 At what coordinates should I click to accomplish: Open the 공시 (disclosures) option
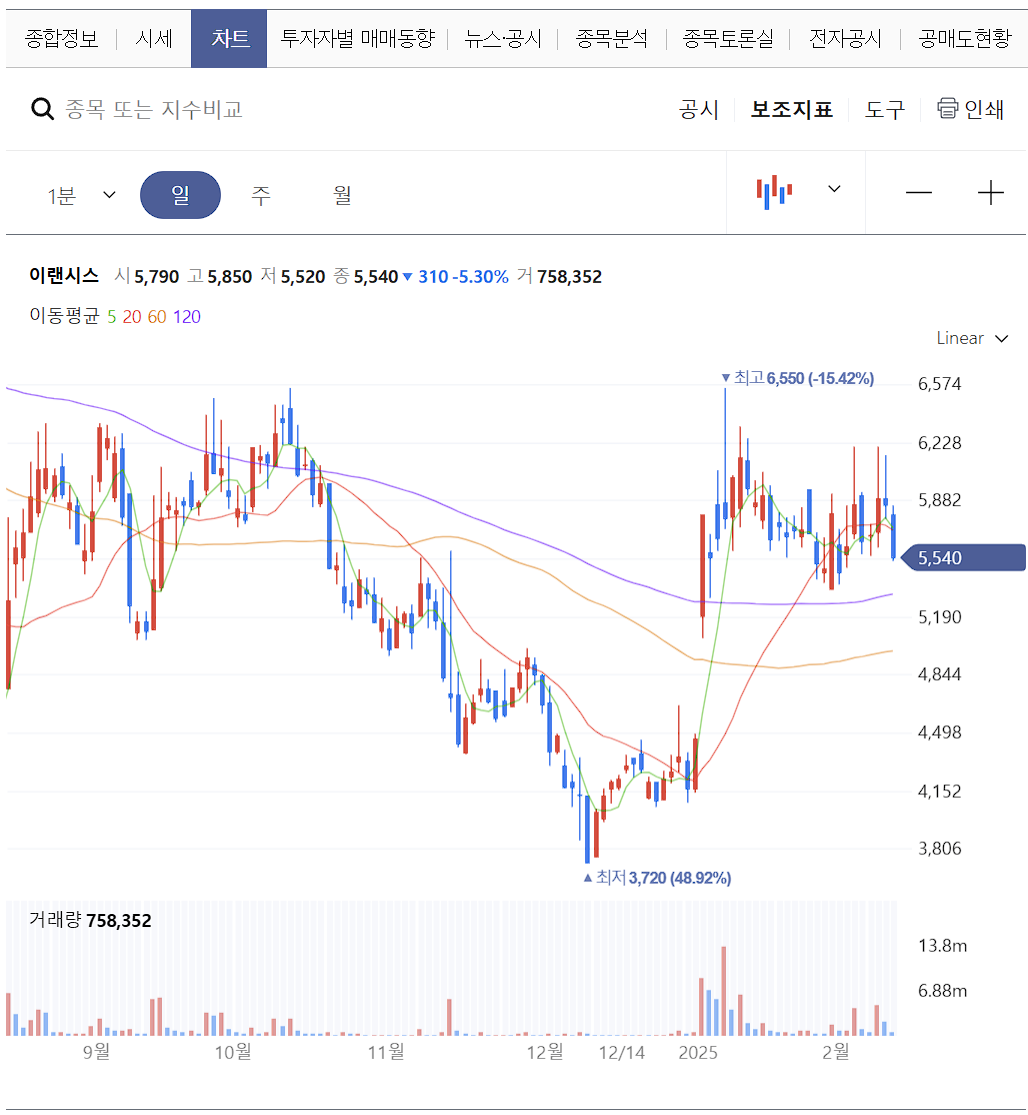[700, 110]
